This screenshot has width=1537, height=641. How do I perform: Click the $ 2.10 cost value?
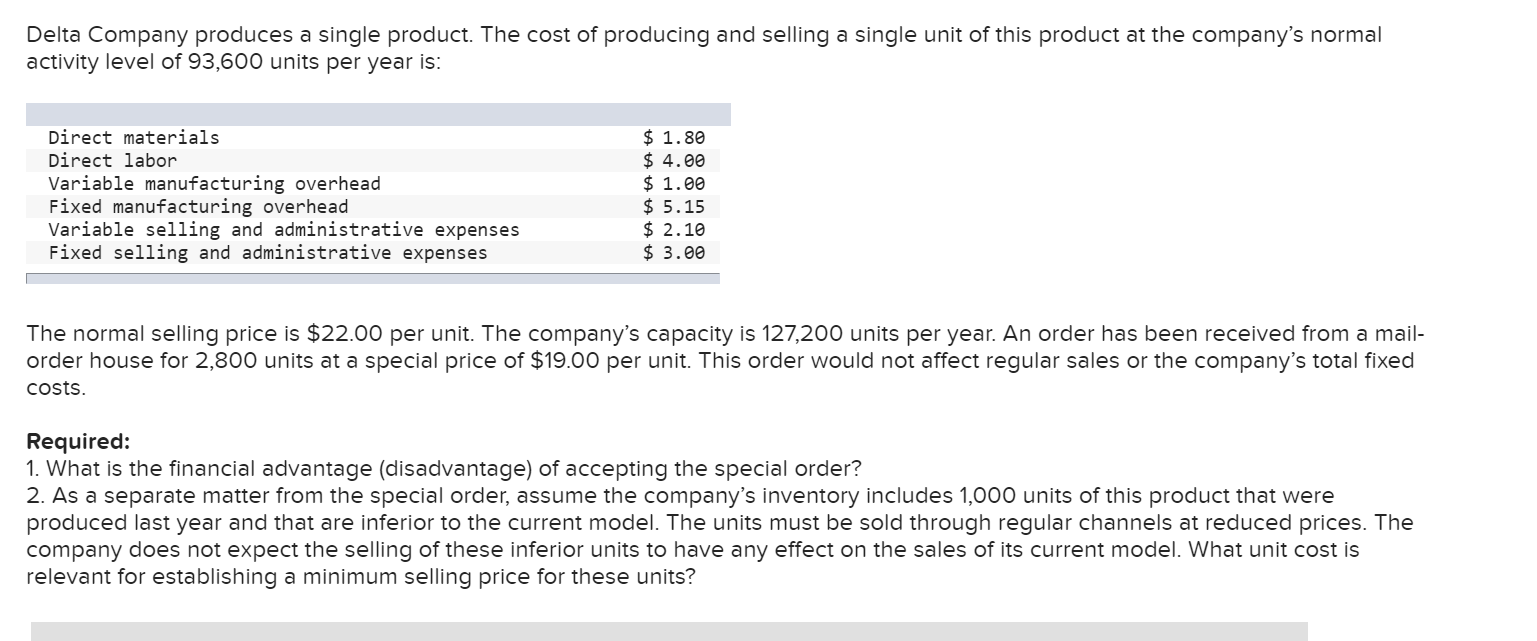tap(674, 230)
